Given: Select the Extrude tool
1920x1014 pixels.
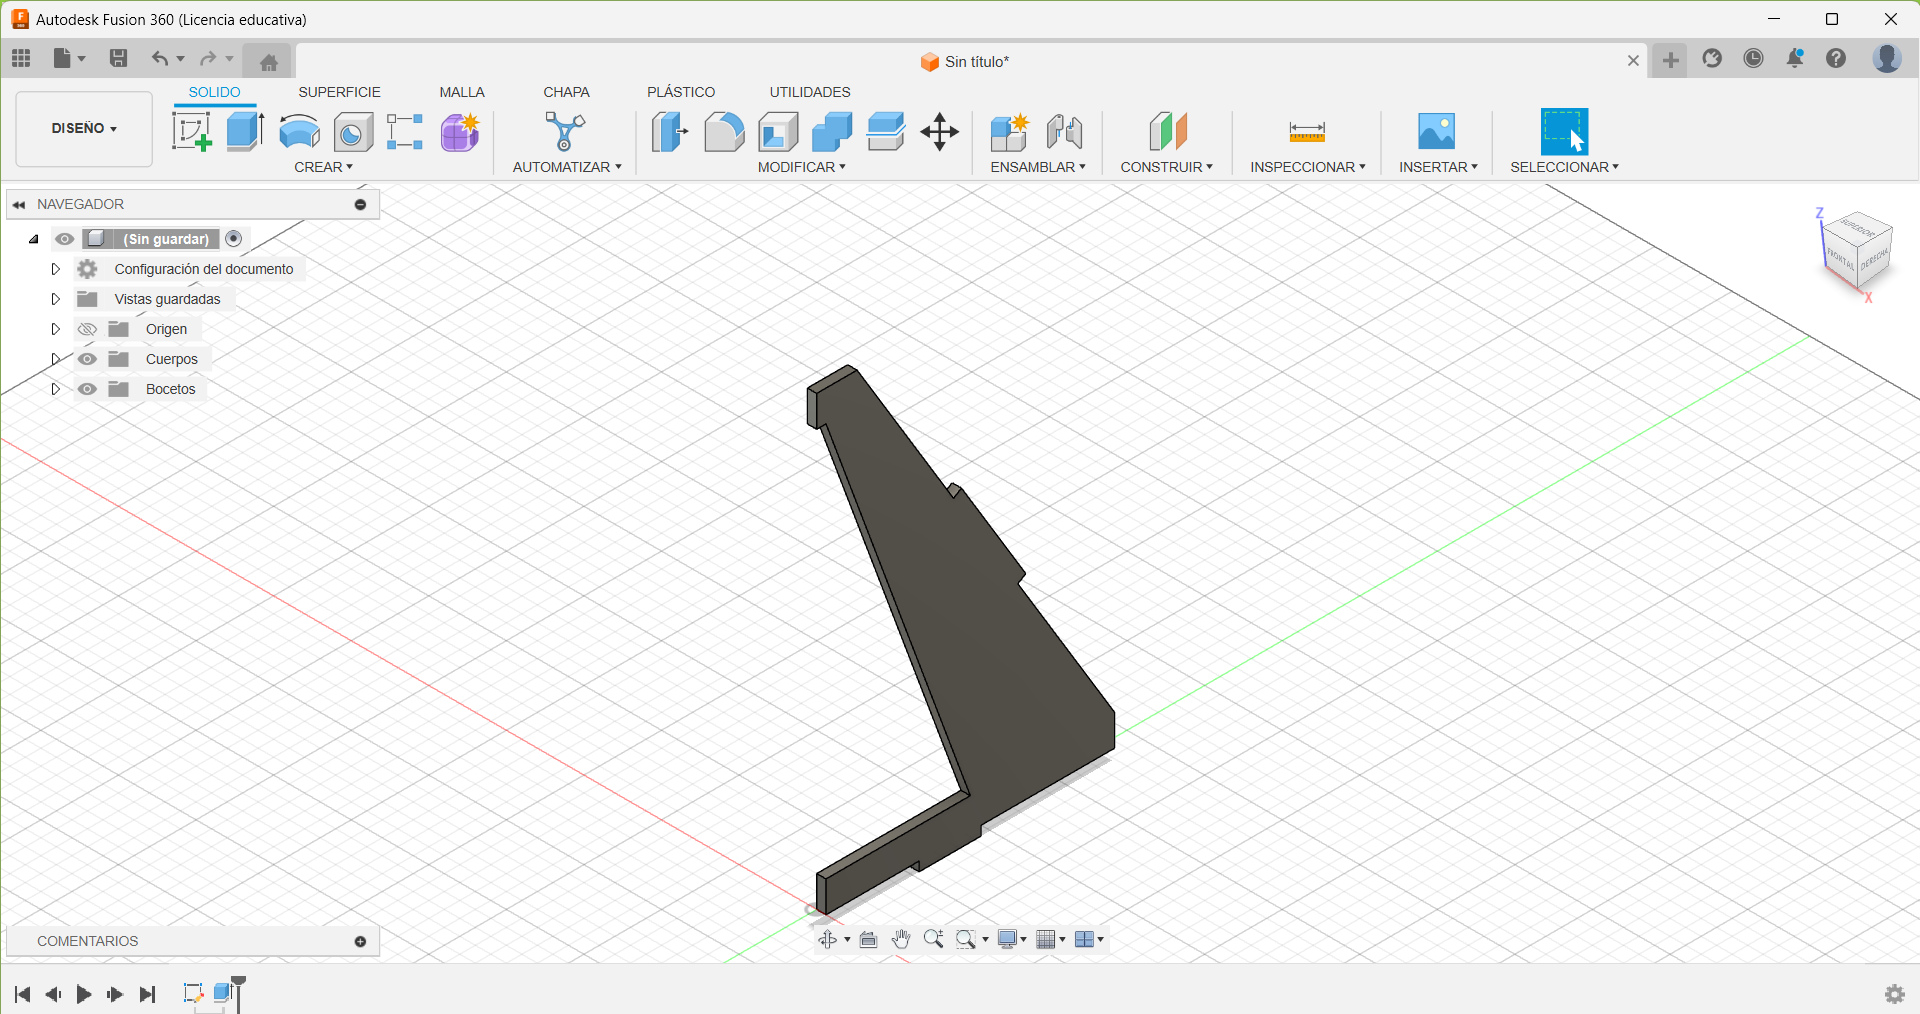Looking at the screenshot, I should tap(245, 131).
